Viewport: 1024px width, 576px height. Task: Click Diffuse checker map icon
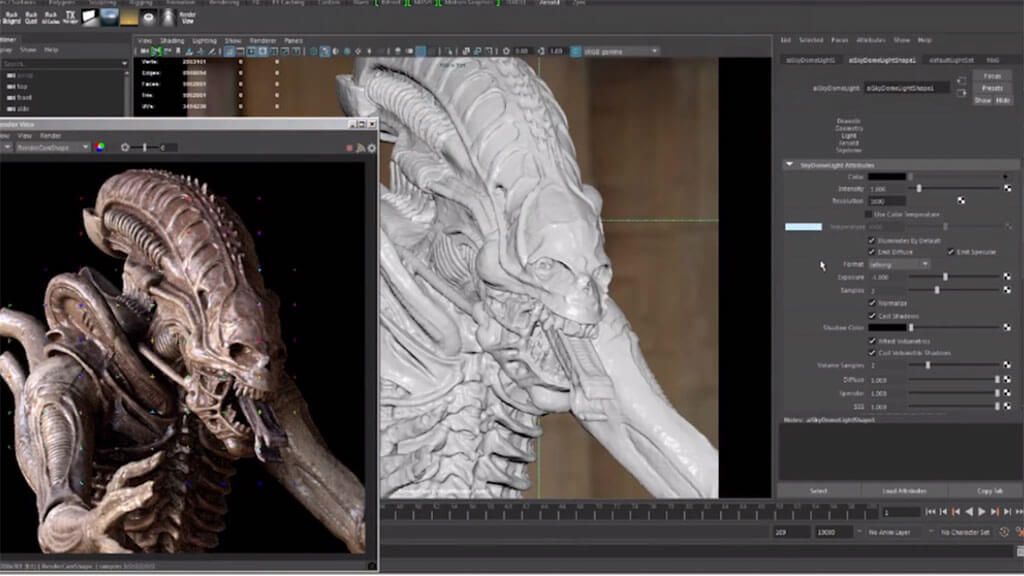[x=1007, y=379]
